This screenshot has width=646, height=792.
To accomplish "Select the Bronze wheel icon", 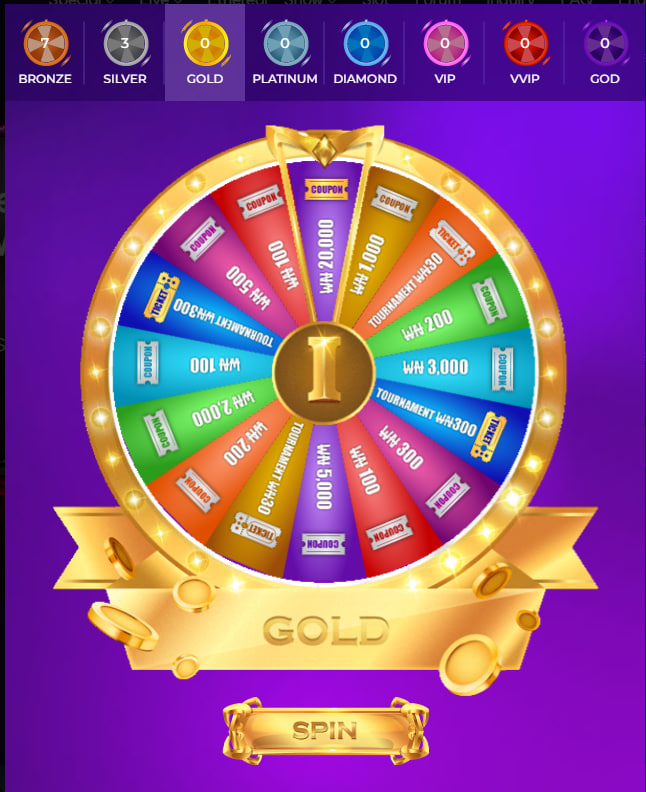I will click(x=45, y=43).
